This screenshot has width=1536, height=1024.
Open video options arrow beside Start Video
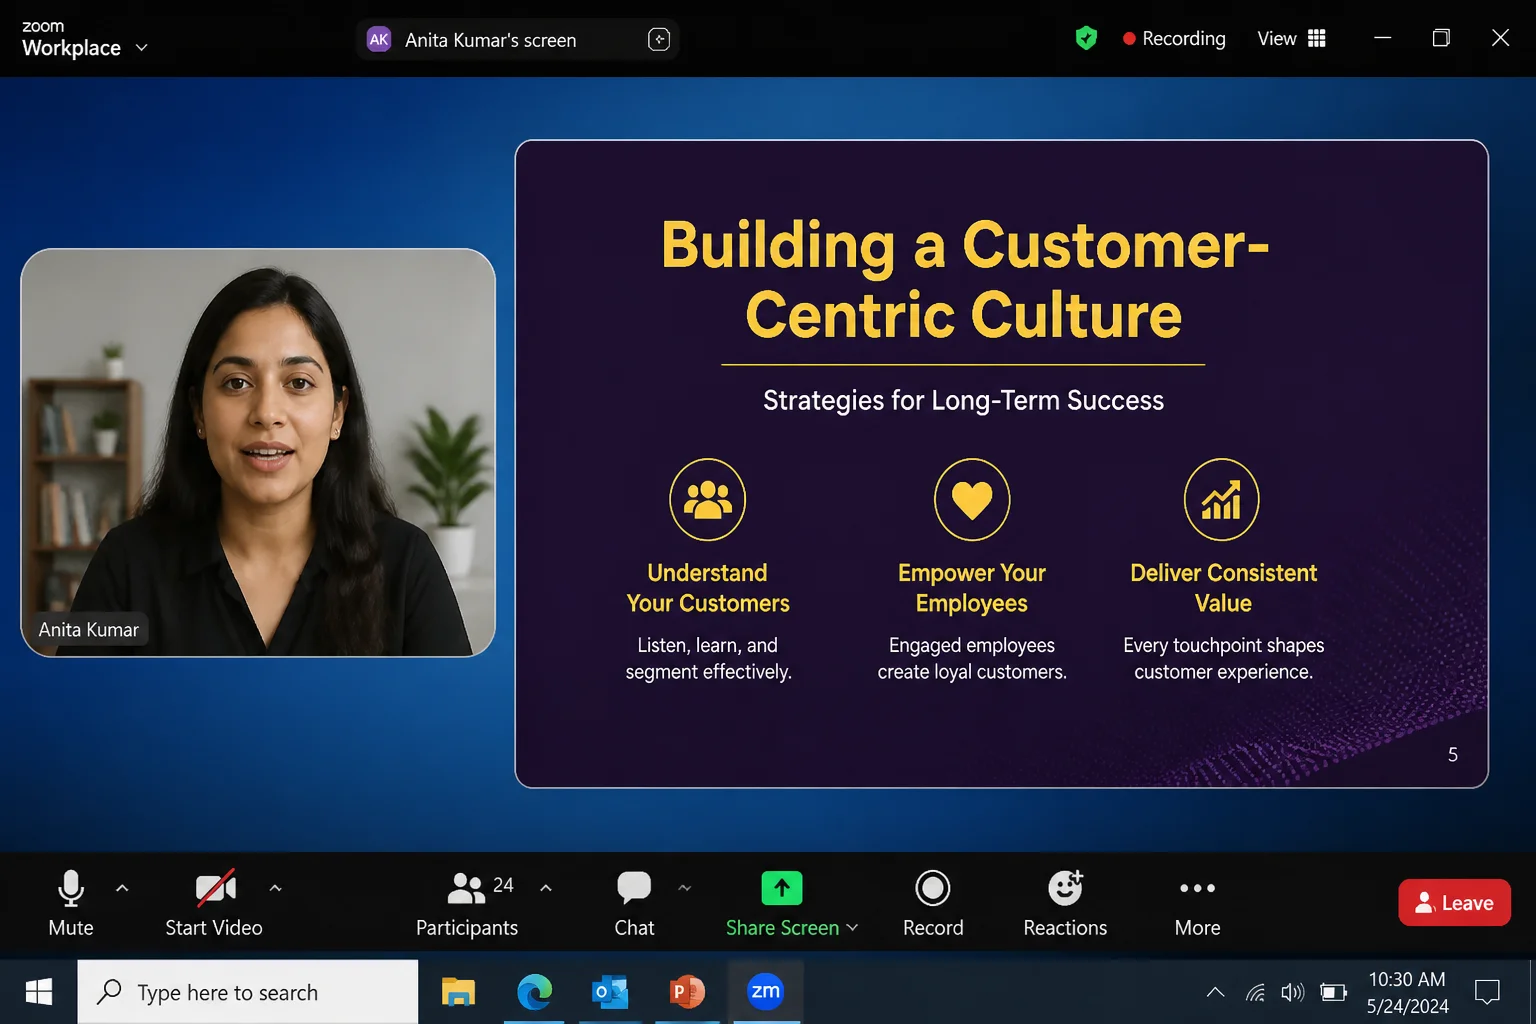coord(275,888)
